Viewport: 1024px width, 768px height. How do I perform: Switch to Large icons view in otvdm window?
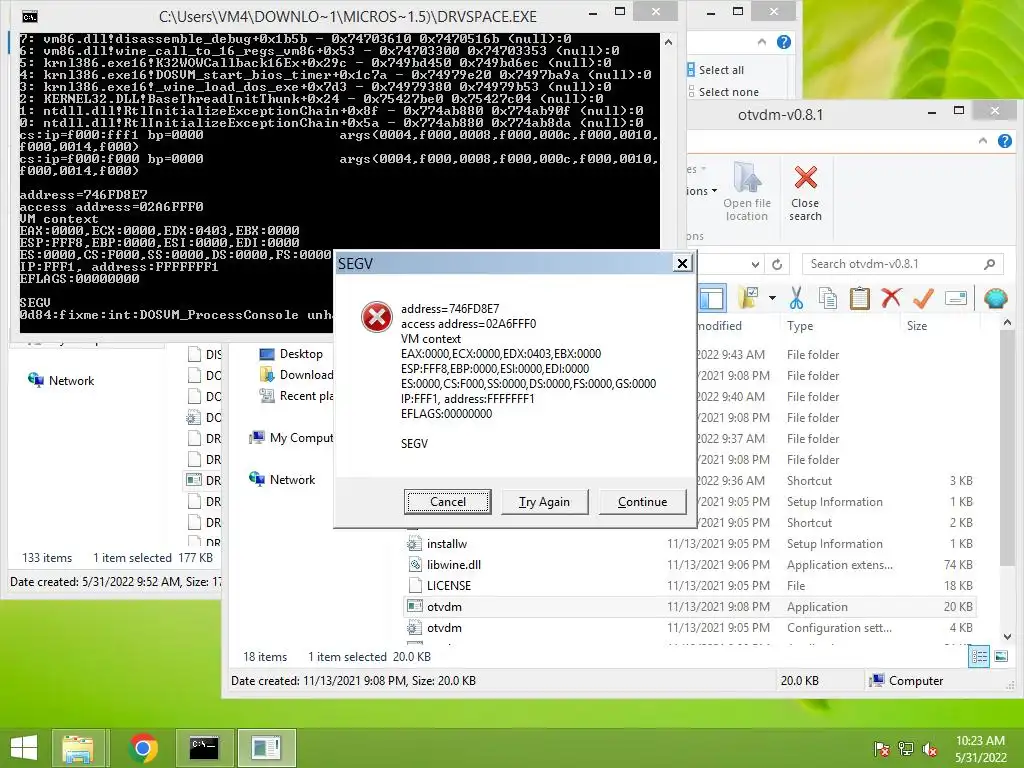tap(1001, 656)
